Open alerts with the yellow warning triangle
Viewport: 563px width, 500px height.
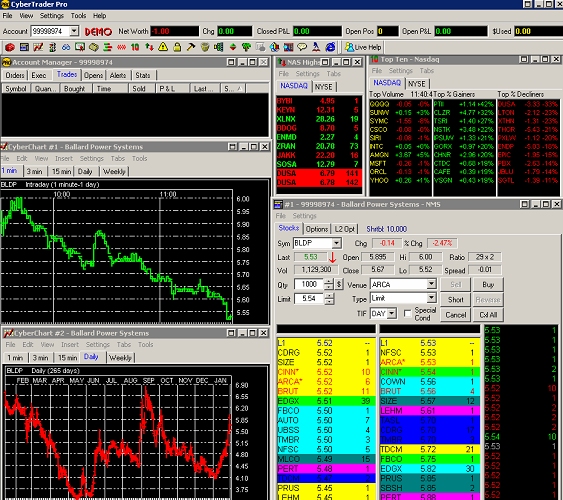[163, 47]
